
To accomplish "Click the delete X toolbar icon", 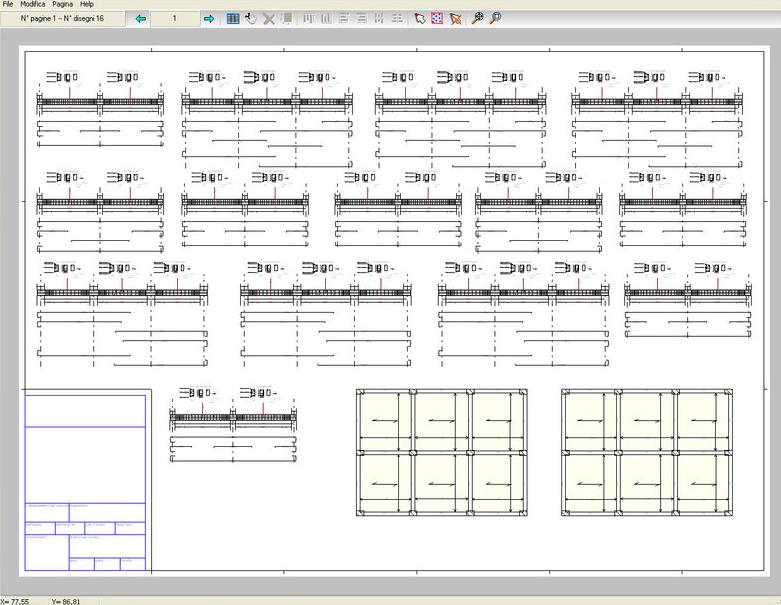I will [269, 18].
